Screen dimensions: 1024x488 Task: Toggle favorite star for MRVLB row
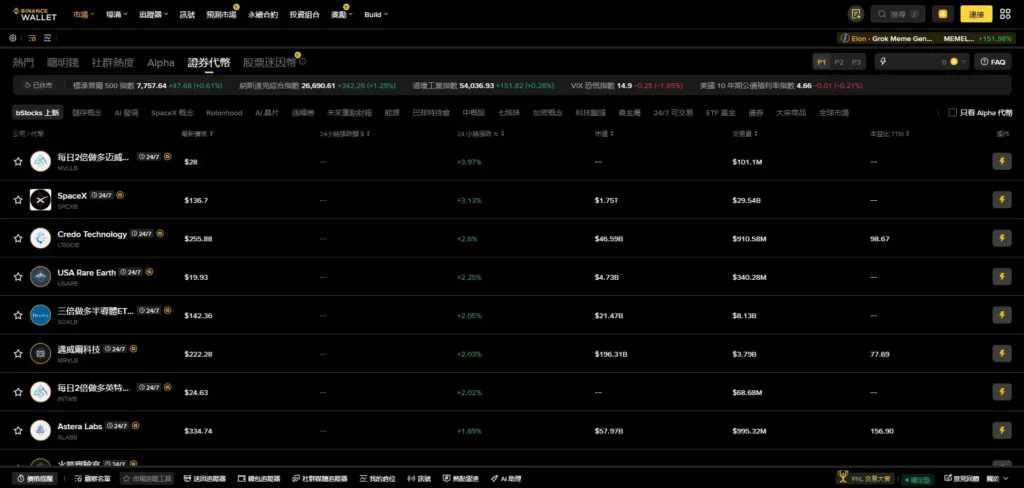pos(18,353)
